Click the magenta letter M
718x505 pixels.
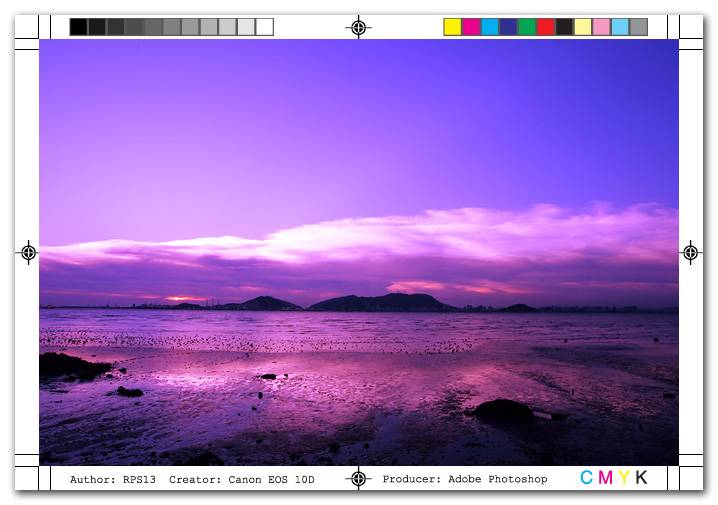(605, 478)
